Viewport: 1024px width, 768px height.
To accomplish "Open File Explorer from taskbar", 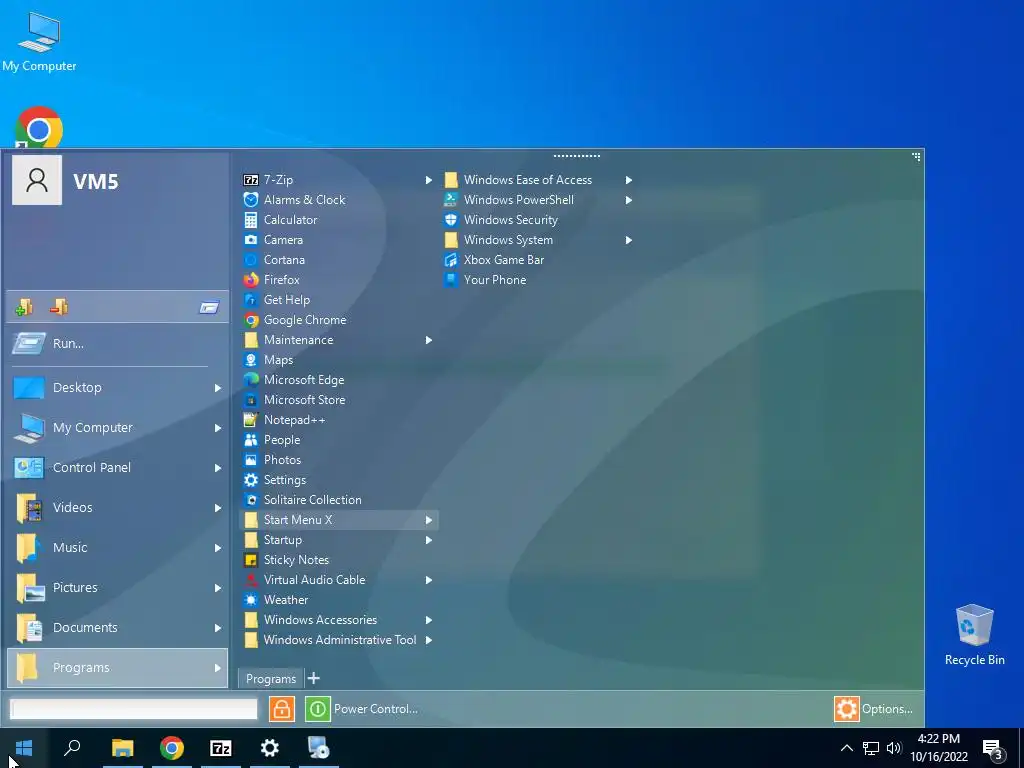I will point(122,748).
